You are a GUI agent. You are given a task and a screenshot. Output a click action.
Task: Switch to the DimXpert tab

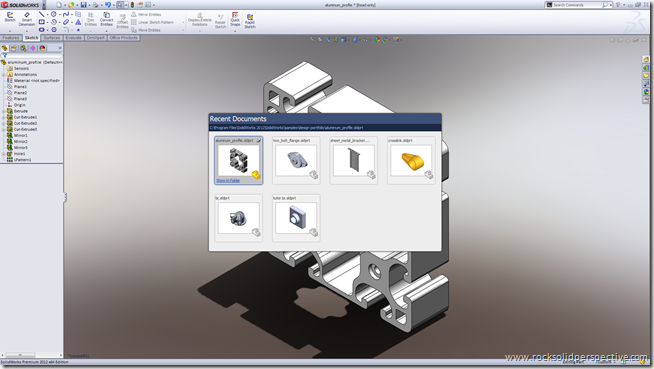pyautogui.click(x=96, y=38)
